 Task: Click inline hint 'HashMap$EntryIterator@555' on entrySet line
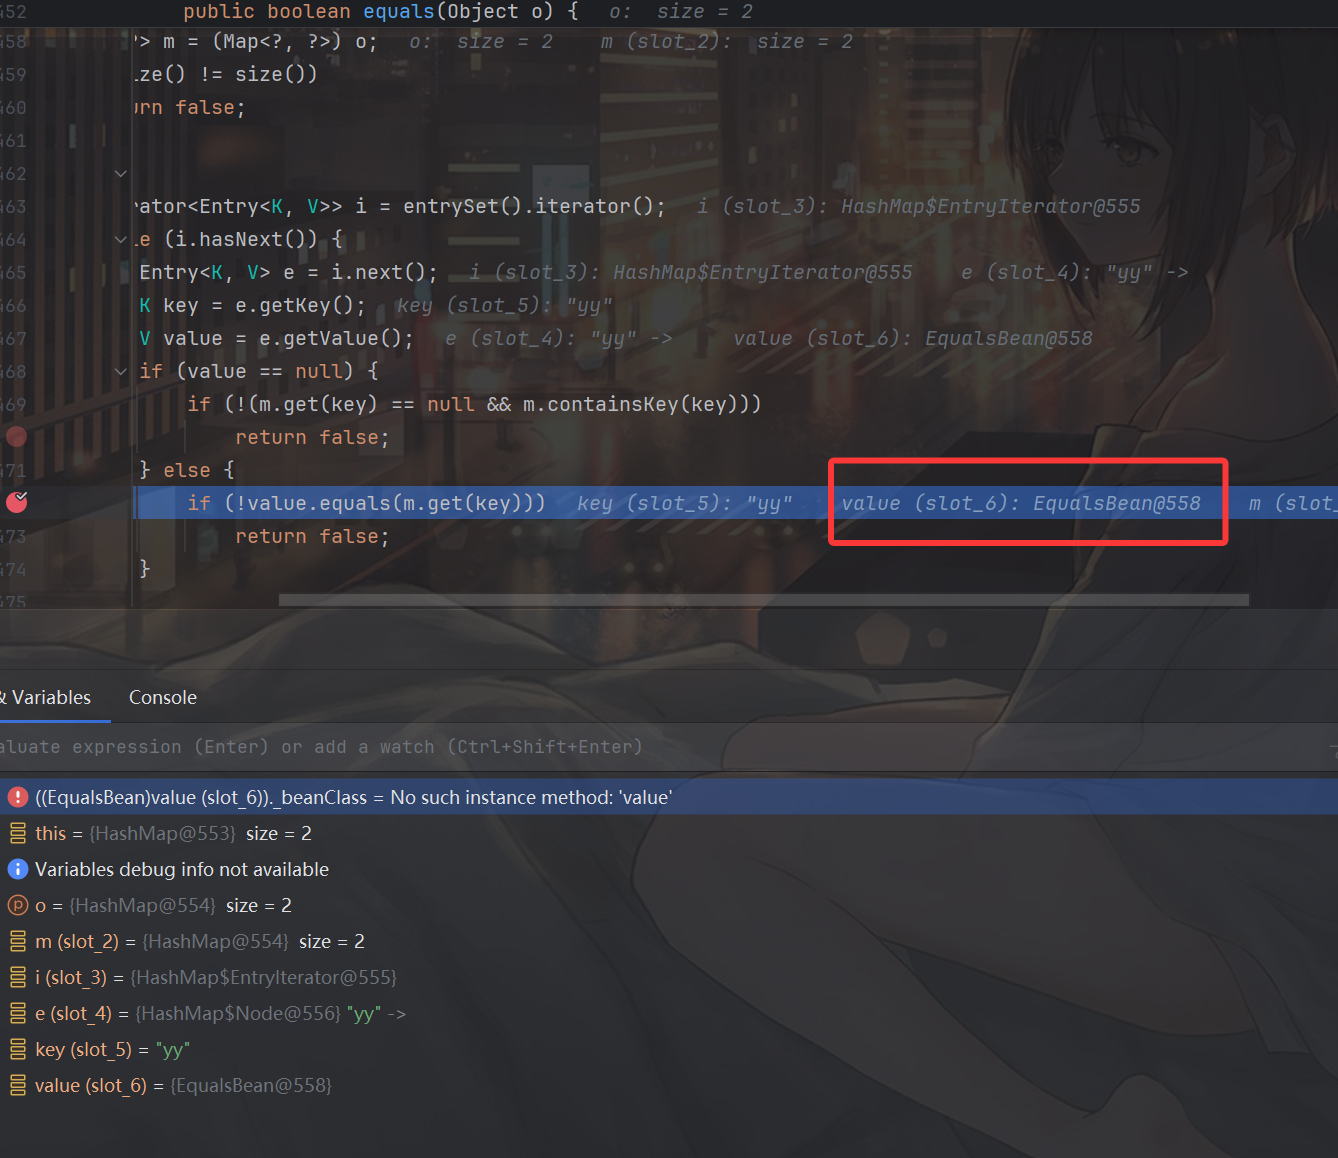990,206
